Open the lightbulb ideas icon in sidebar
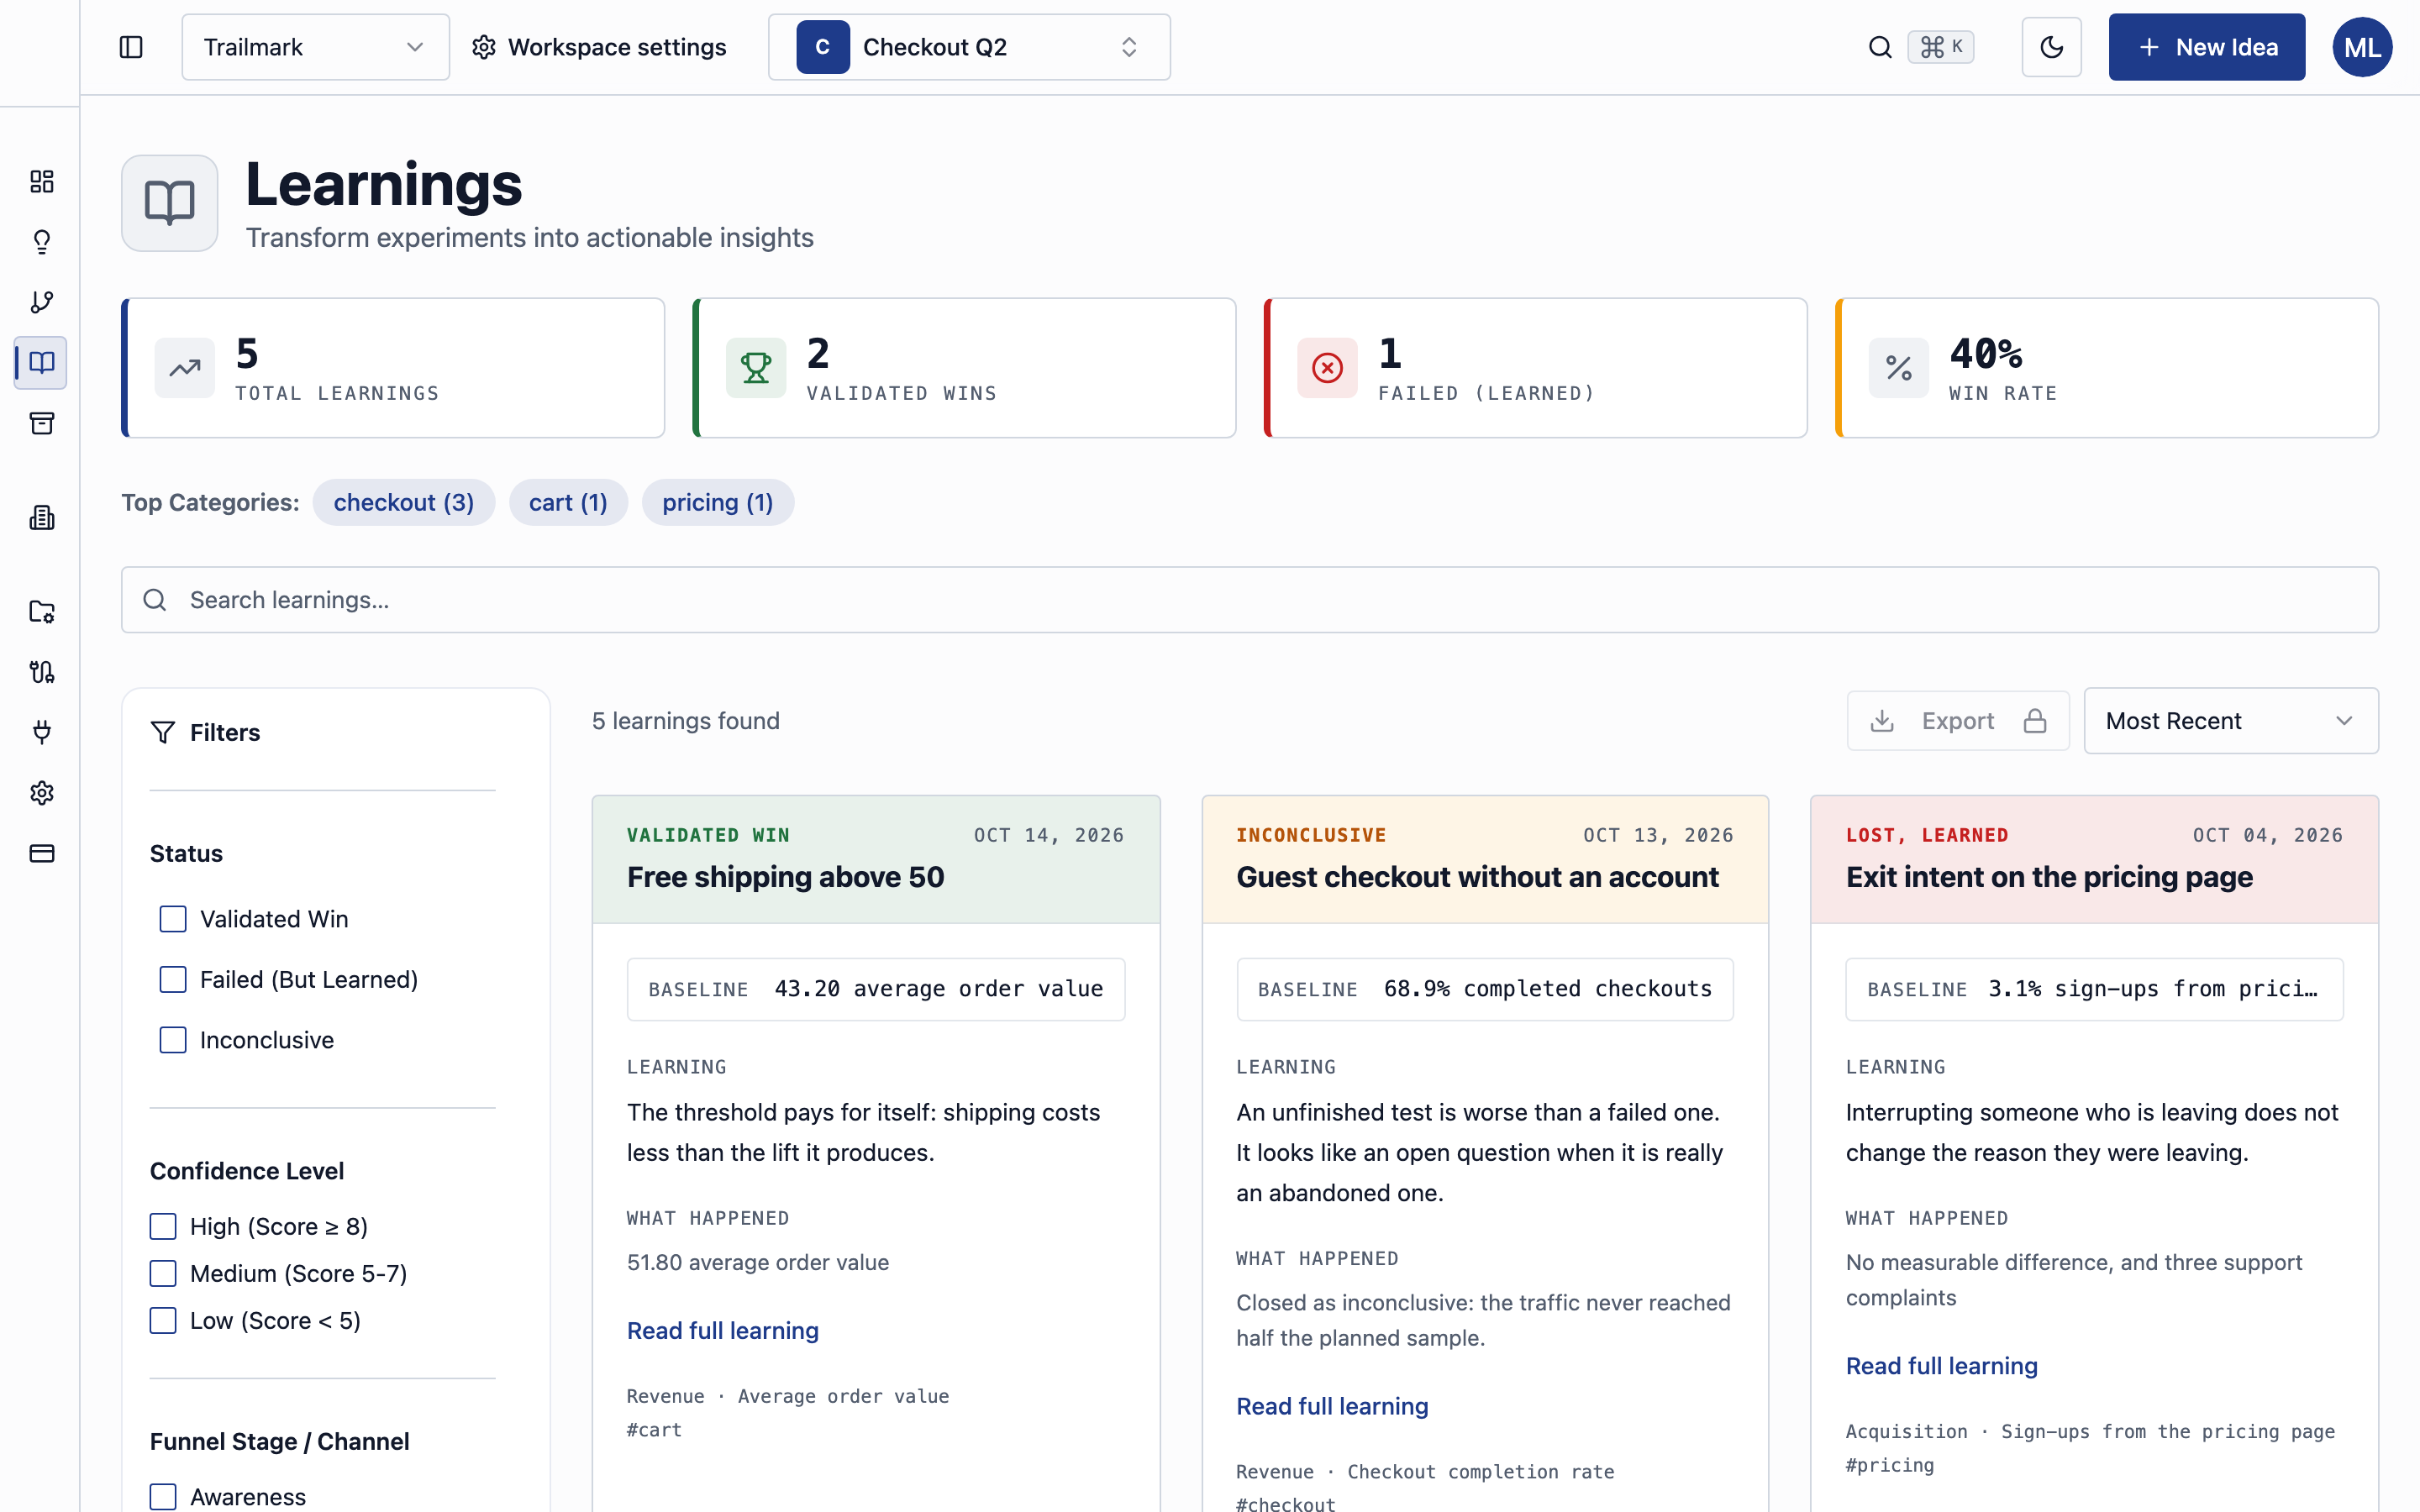2420x1512 pixels. [x=41, y=242]
